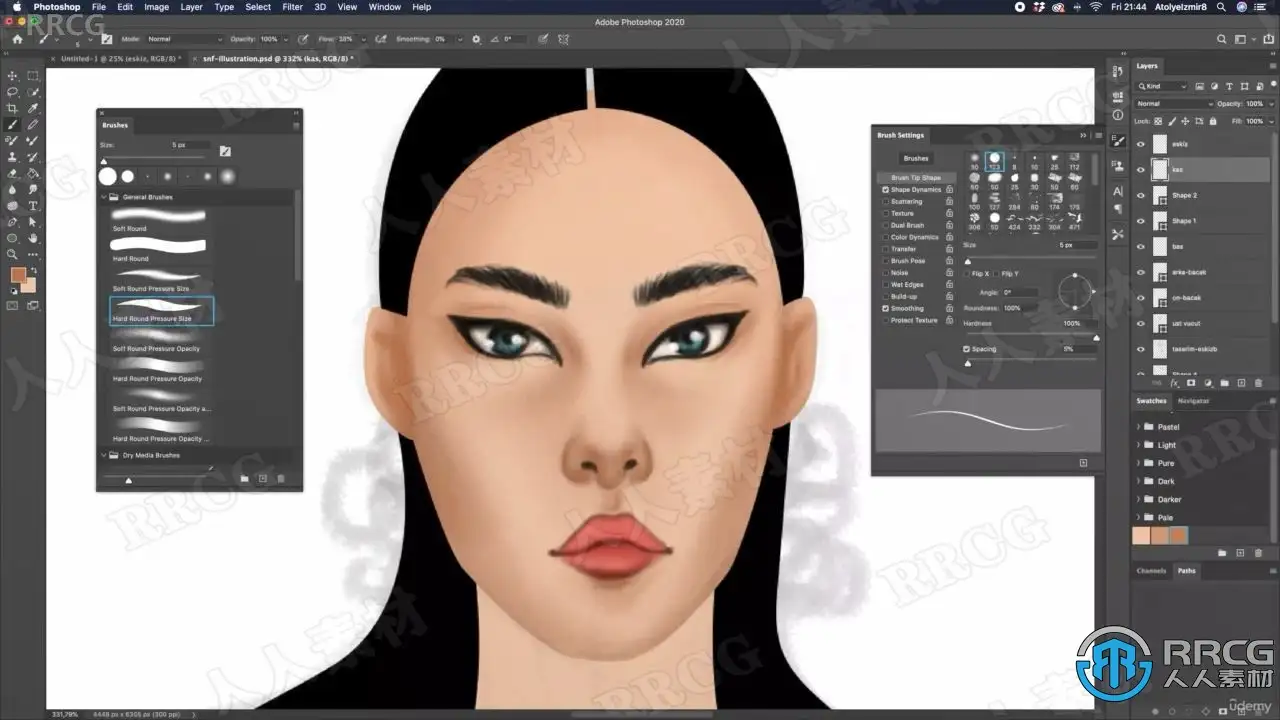Expand the Pastel swatches folder
The height and width of the screenshot is (720, 1280).
pyautogui.click(x=1138, y=427)
